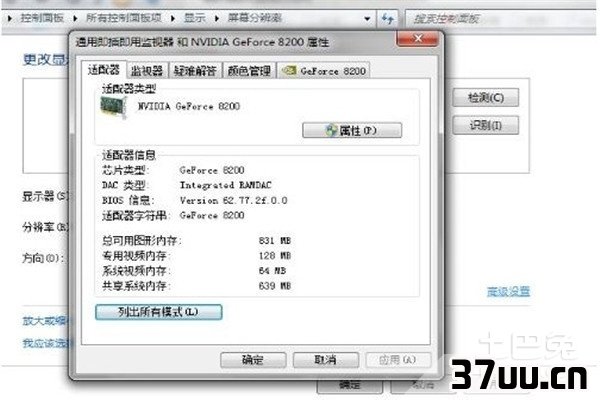Viewport: 600px width, 400px height.
Task: Click the dialog 取消 button
Action: pyautogui.click(x=326, y=360)
